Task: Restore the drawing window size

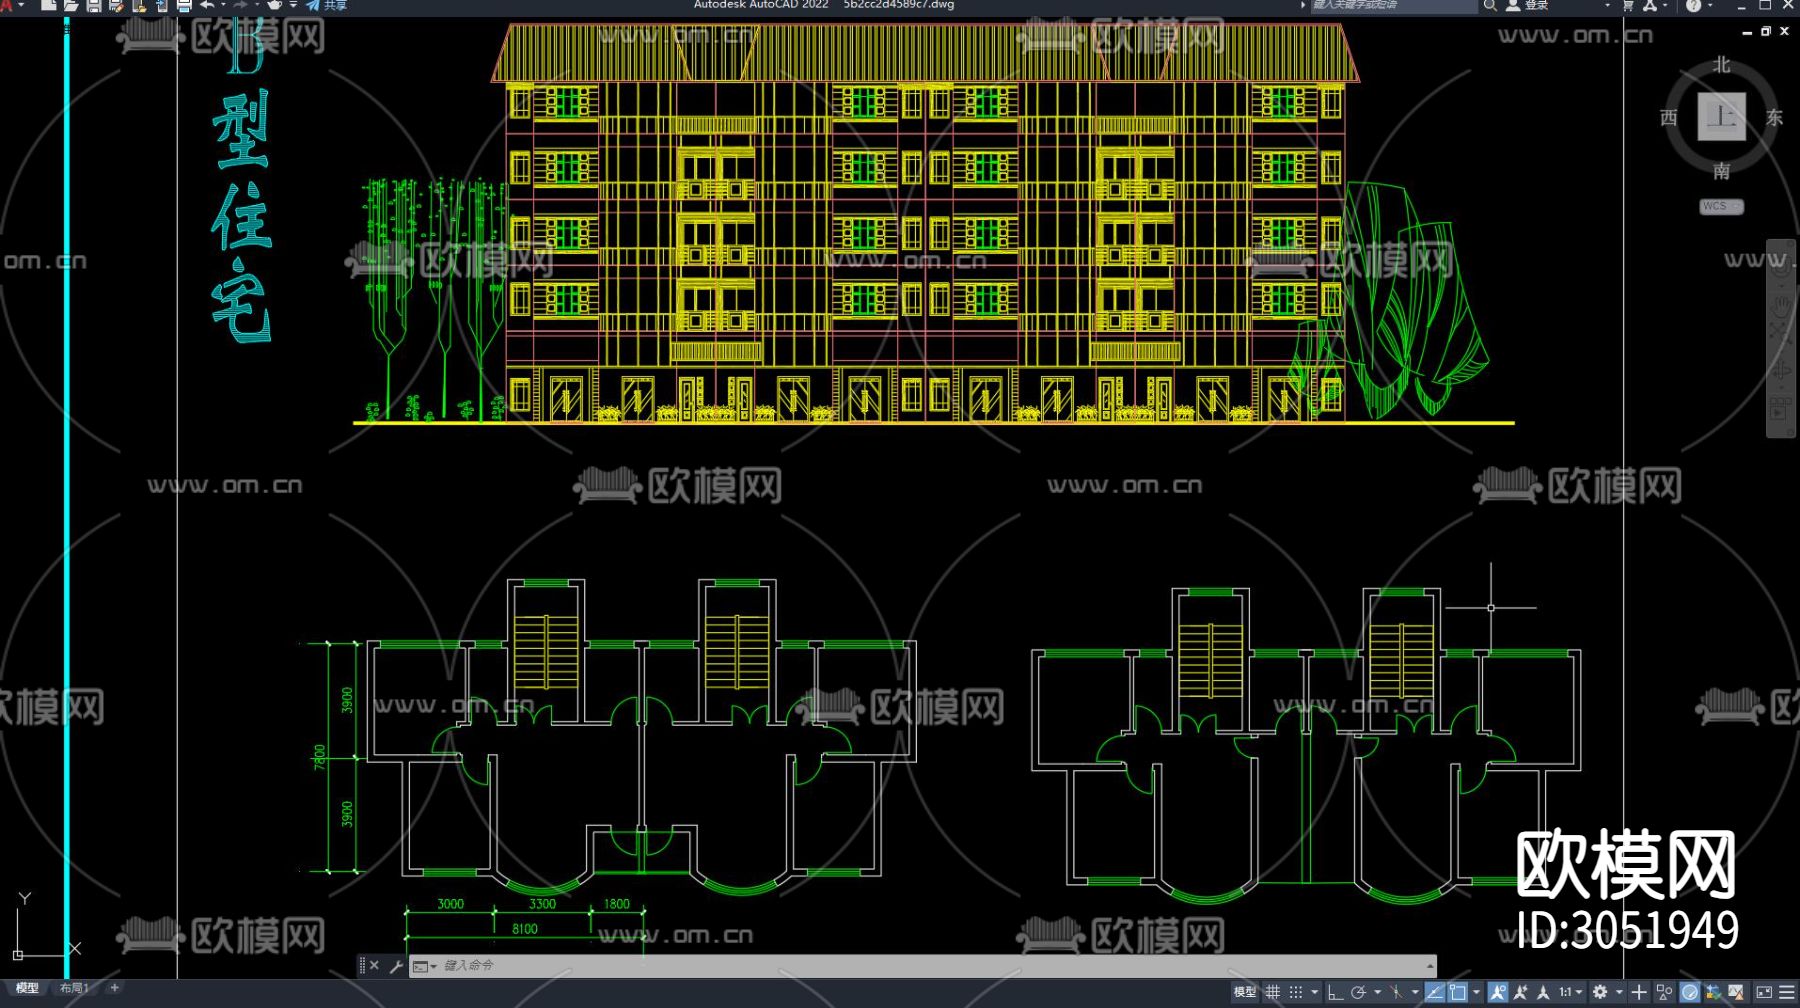Action: (1766, 32)
